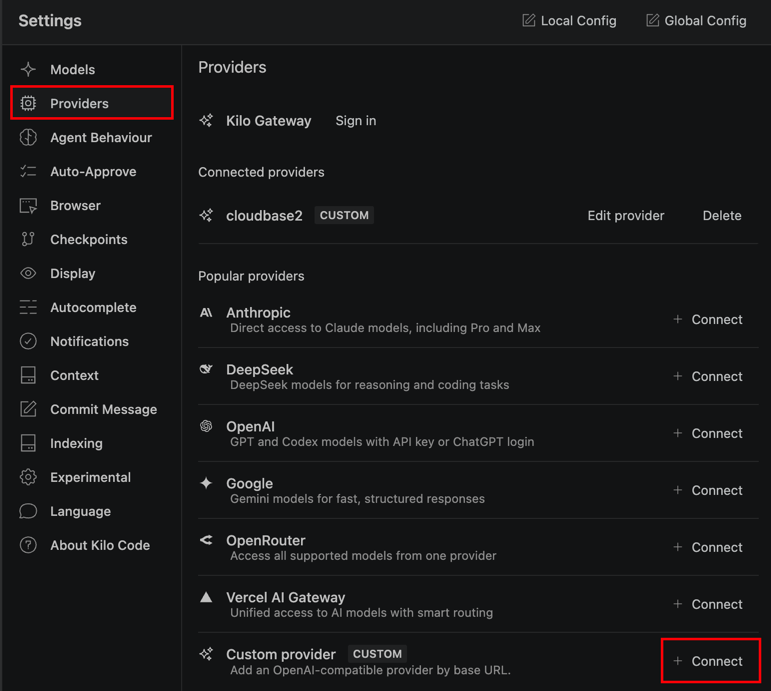Viewport: 771px width, 691px height.
Task: Click the About Kilo Code question icon
Action: (x=28, y=545)
